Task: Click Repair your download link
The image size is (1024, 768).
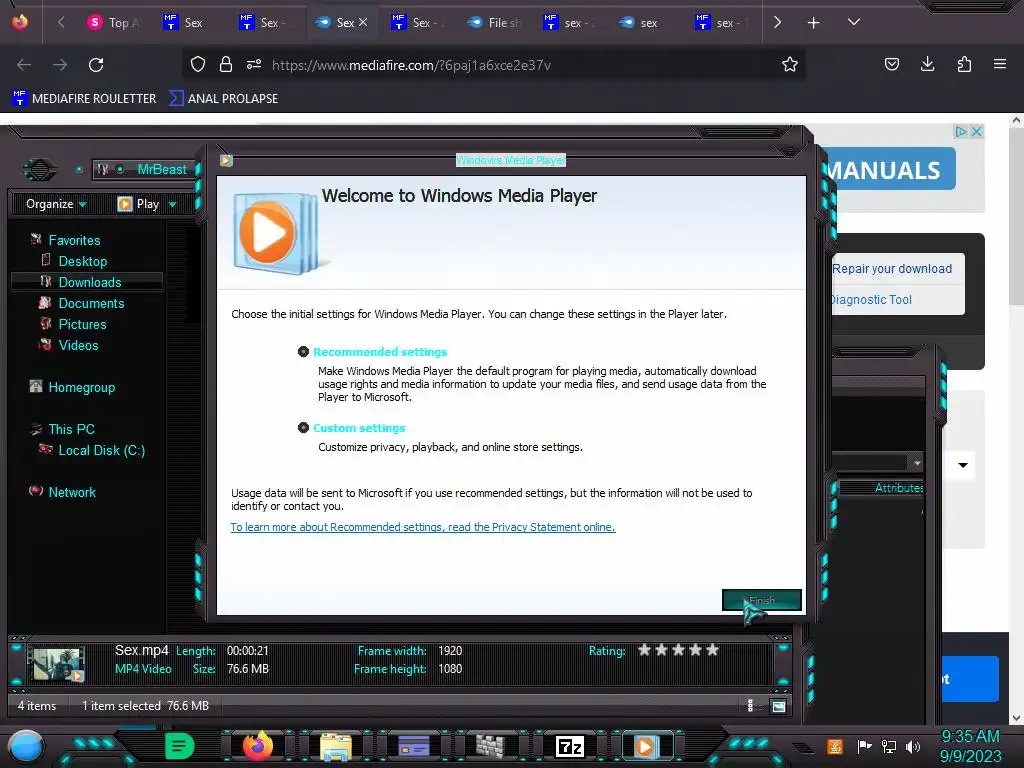Action: coord(891,268)
